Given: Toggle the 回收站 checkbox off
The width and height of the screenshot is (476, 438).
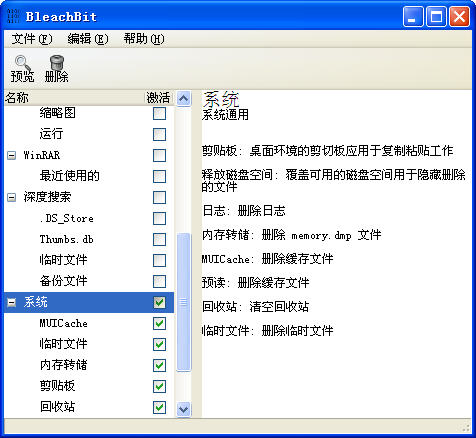Looking at the screenshot, I should 159,407.
